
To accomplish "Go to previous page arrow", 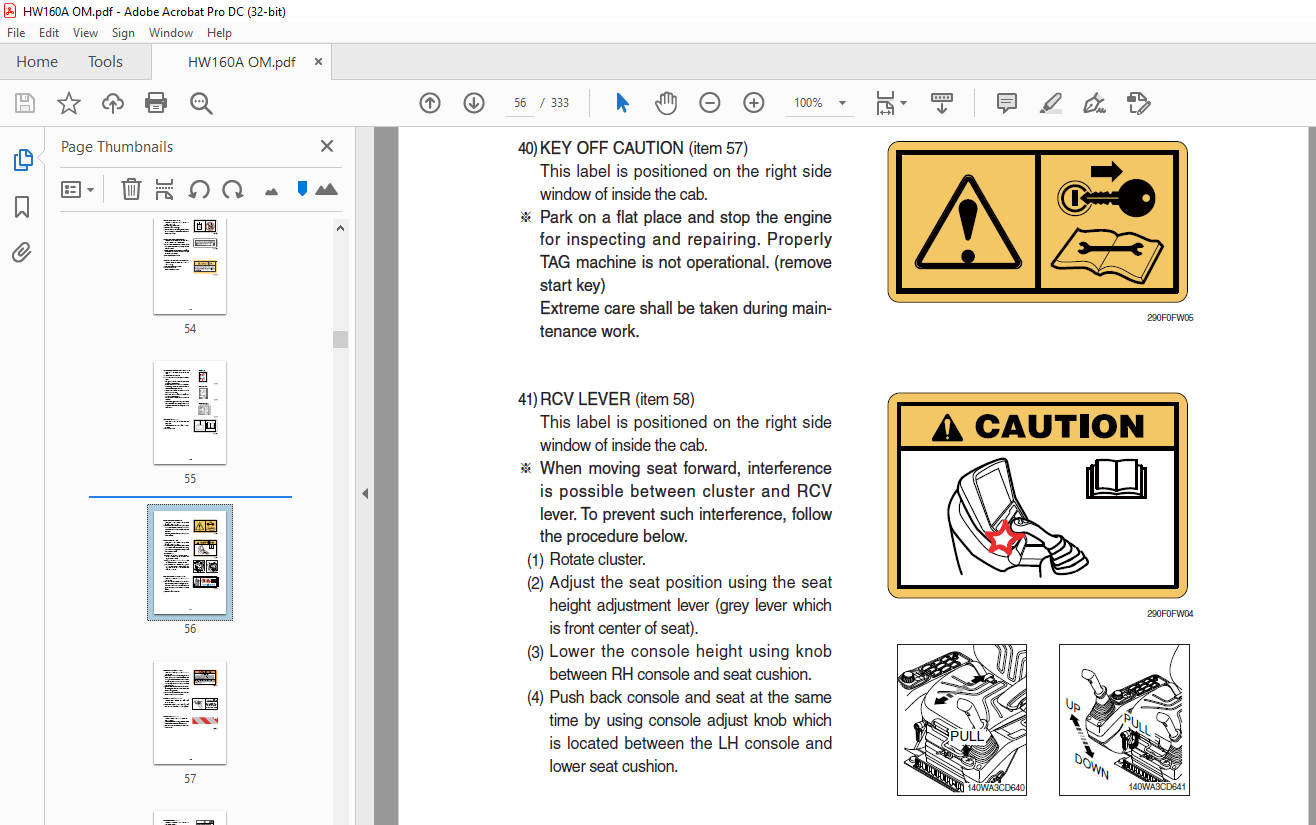I will pos(430,103).
